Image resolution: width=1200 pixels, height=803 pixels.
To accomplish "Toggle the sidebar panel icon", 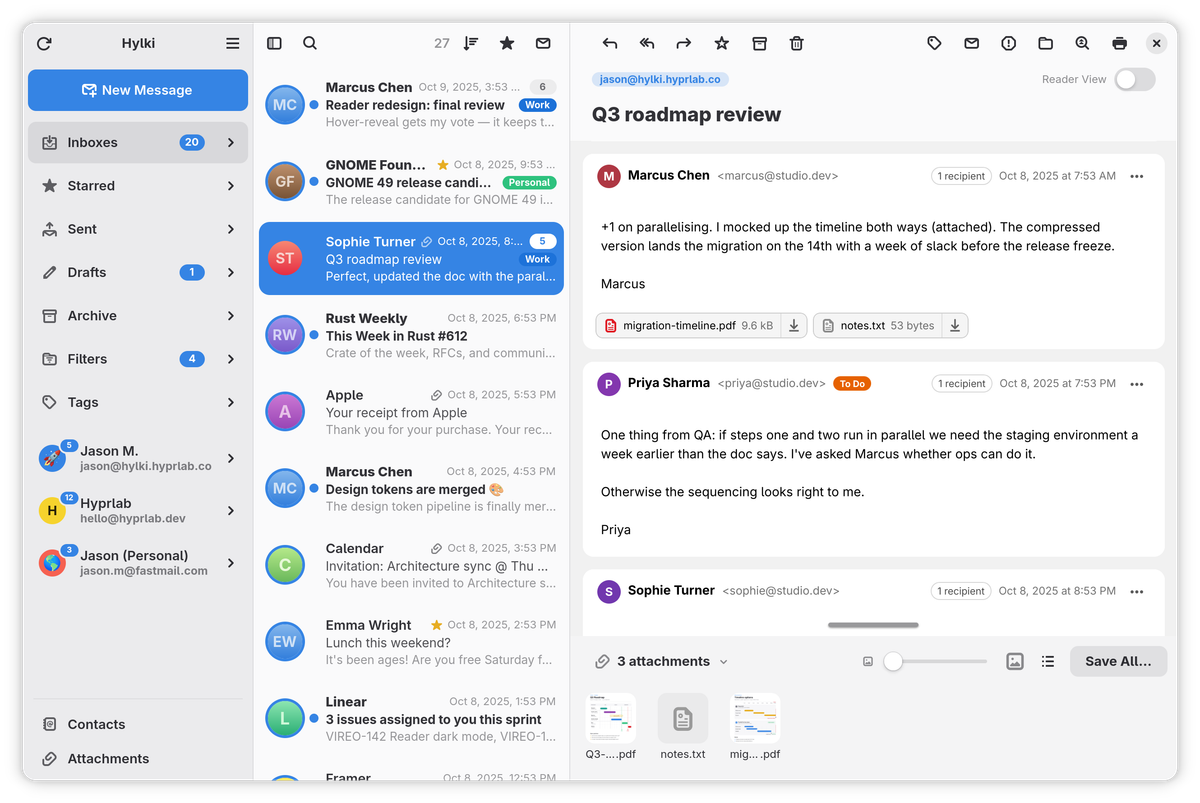I will (274, 43).
